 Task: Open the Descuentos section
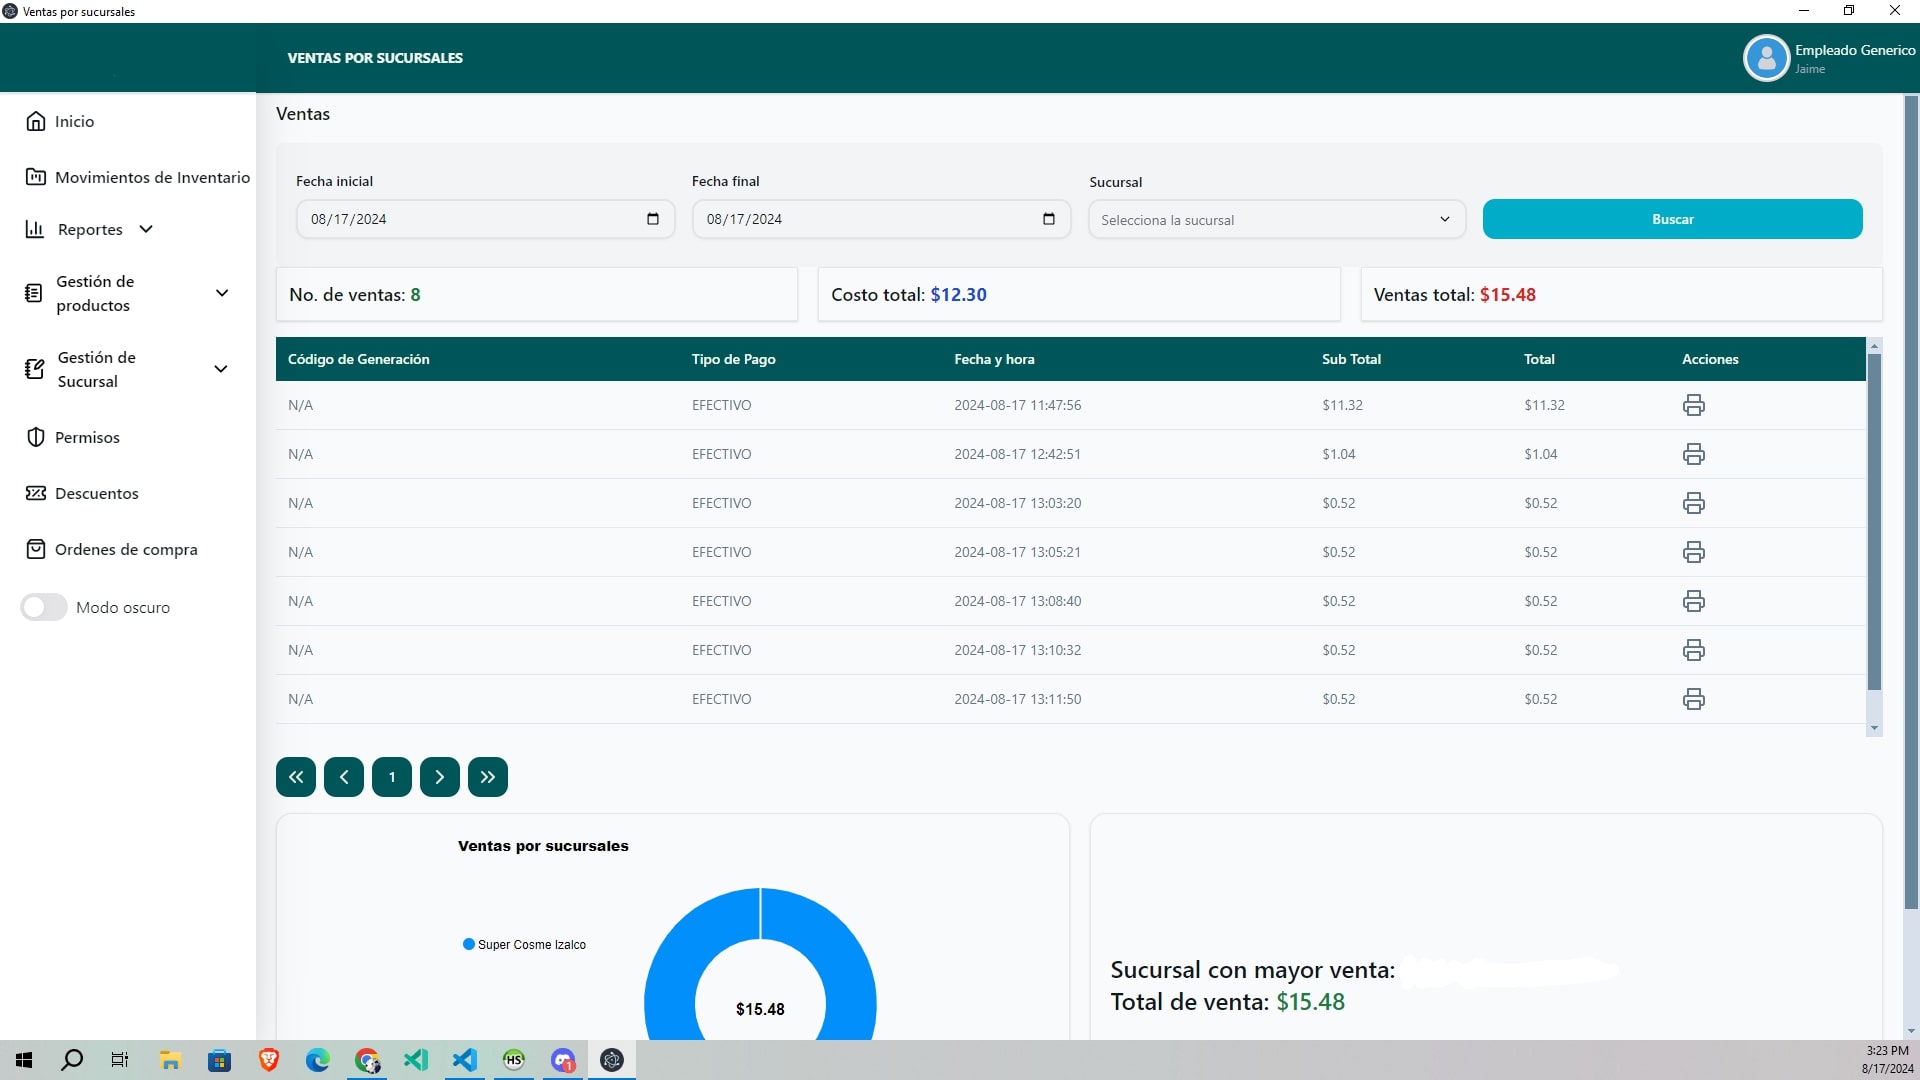coord(82,493)
